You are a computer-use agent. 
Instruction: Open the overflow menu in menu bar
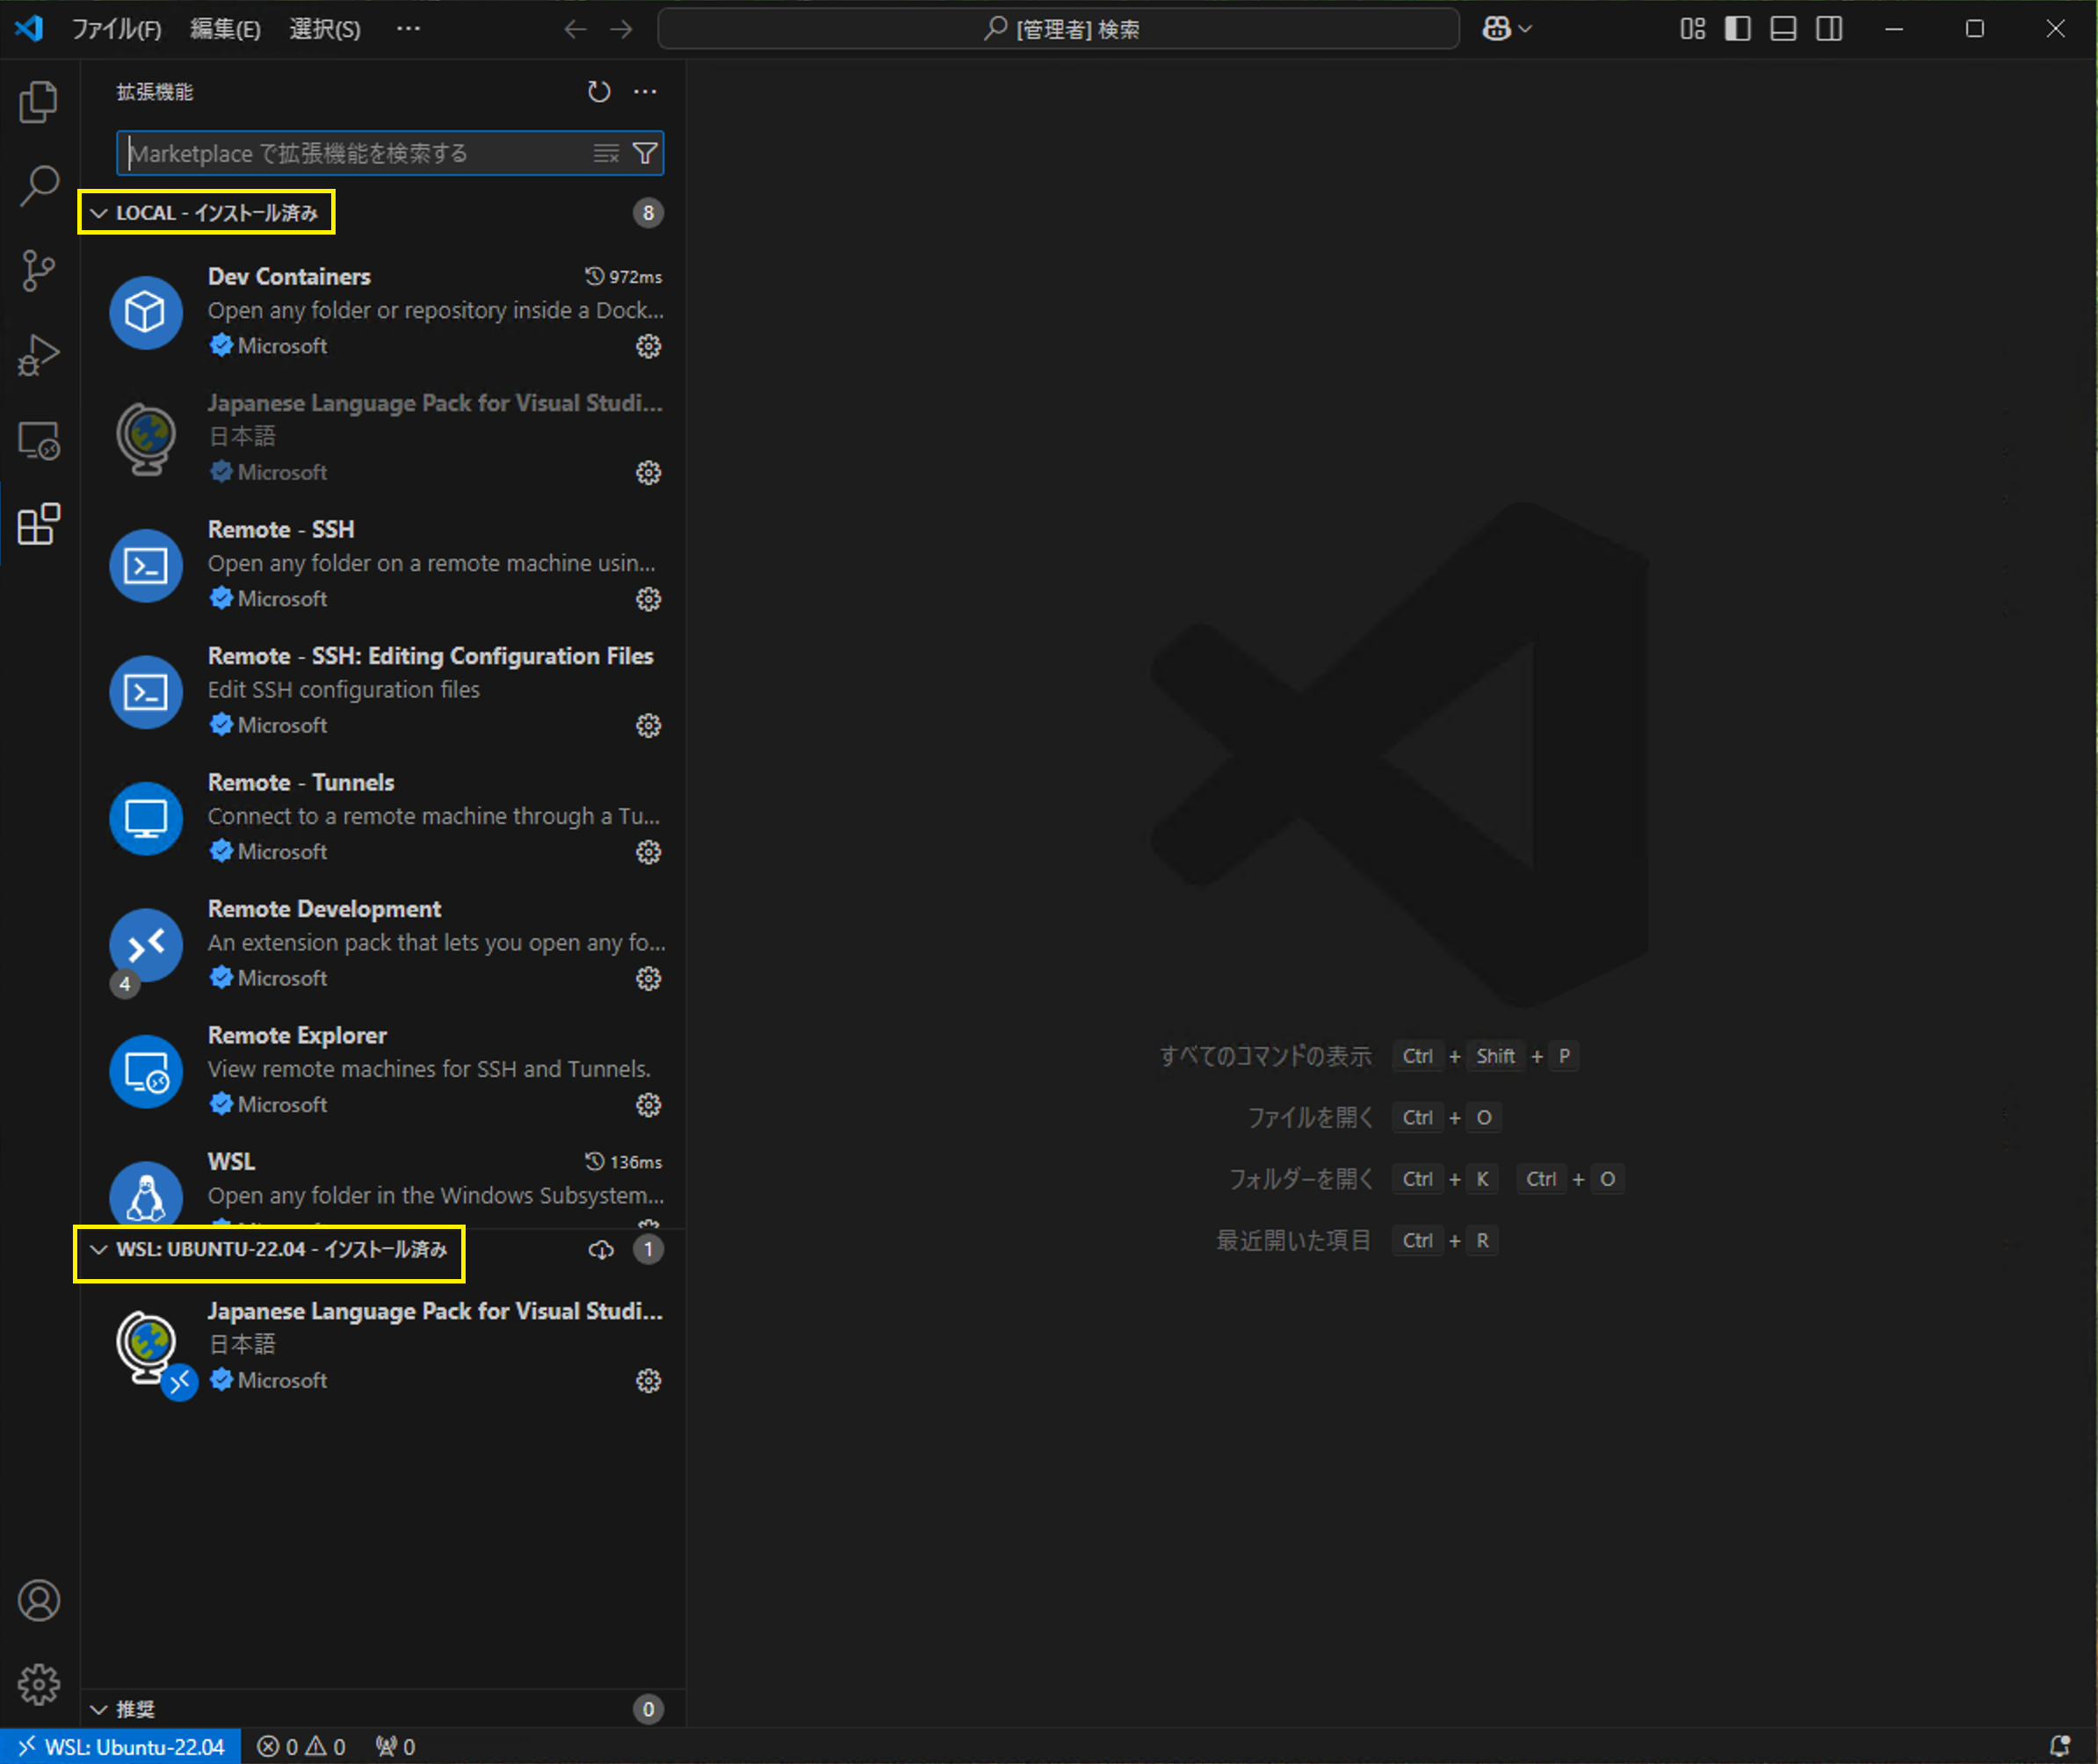[408, 29]
